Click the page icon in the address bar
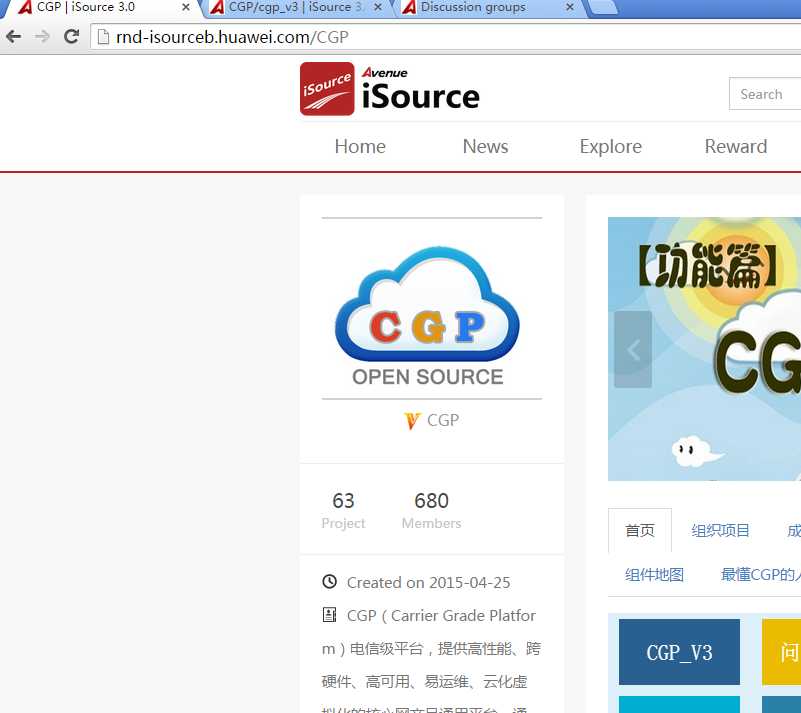The height and width of the screenshot is (713, 801). click(x=103, y=37)
